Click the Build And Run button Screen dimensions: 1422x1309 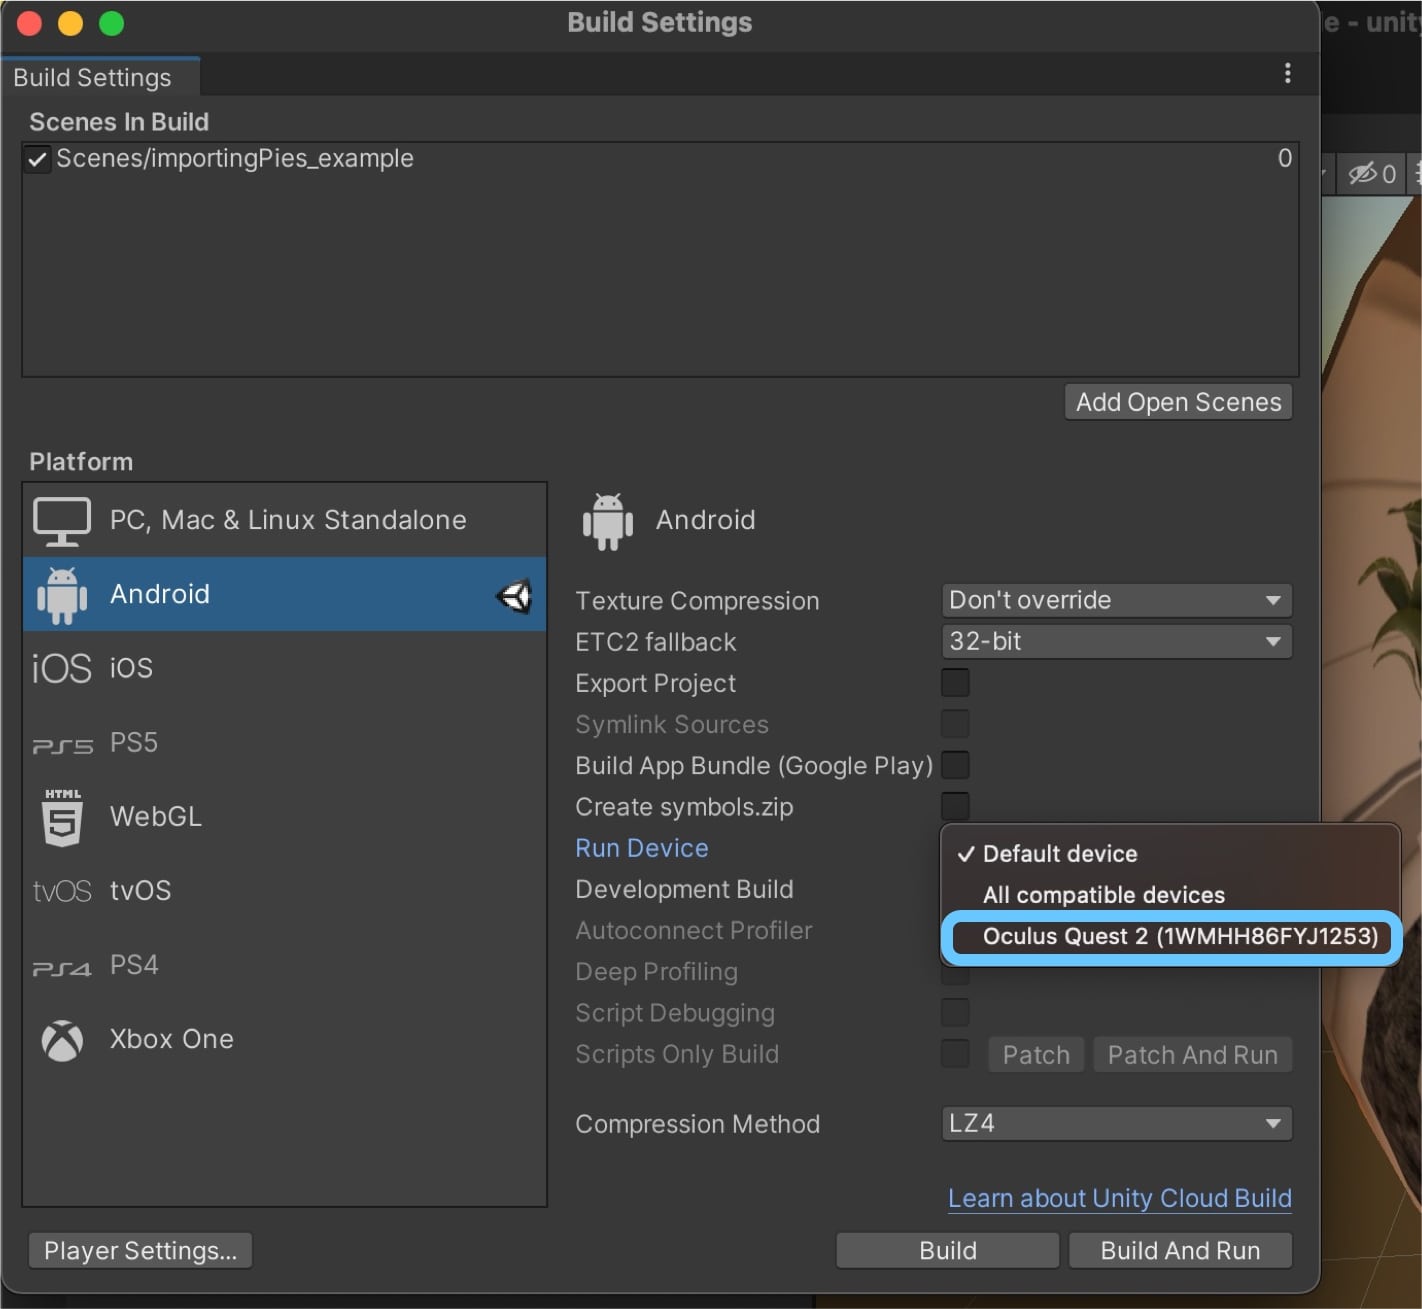[1180, 1250]
